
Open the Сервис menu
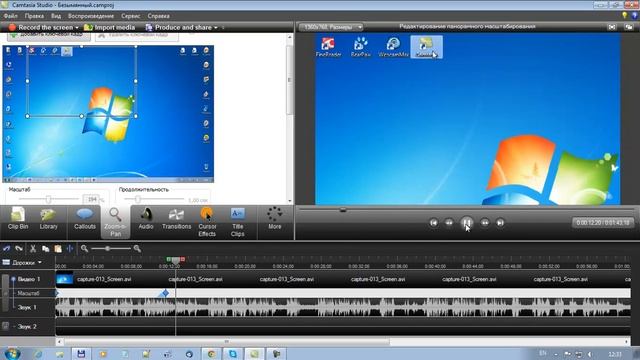131,16
